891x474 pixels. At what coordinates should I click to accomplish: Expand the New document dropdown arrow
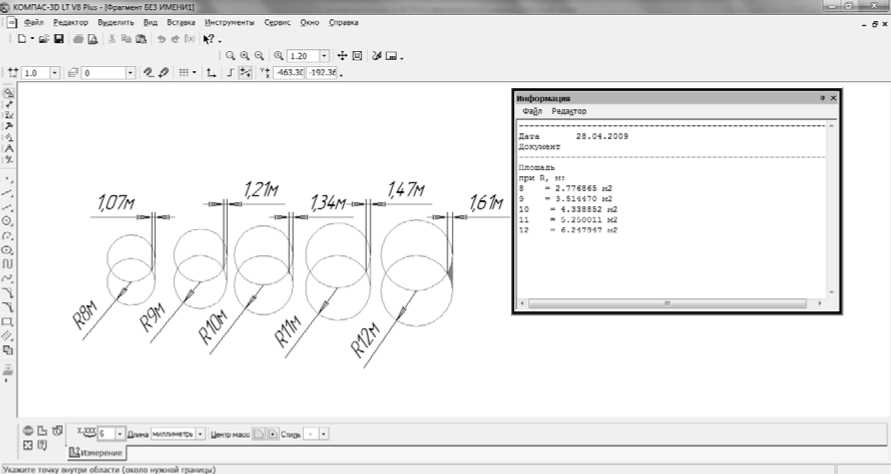click(x=32, y=39)
